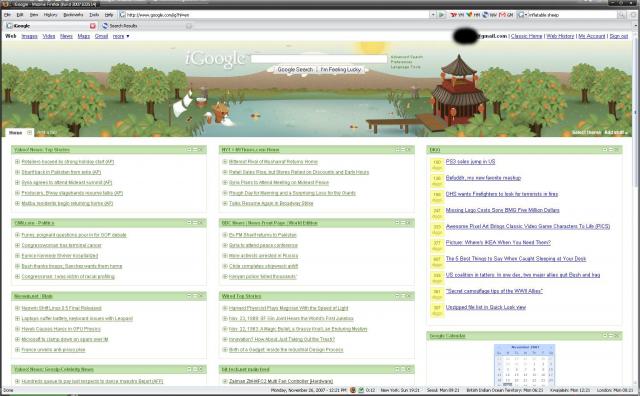The image size is (640, 396).
Task: Minimize the Digg gadget
Action: [x=611, y=150]
